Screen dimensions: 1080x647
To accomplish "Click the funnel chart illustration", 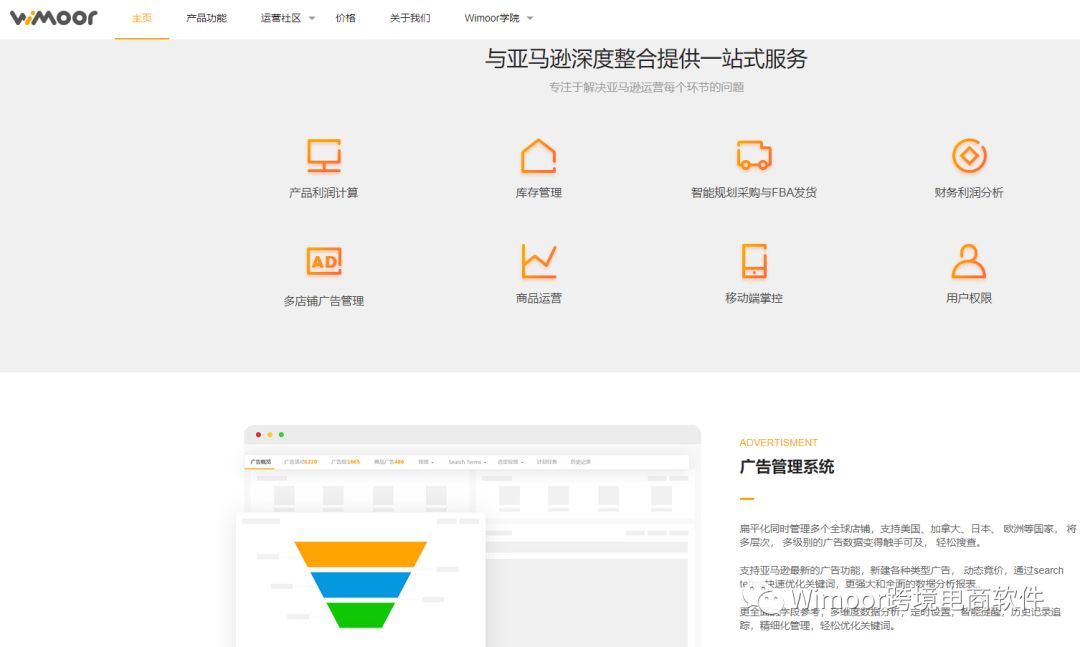I will 360,584.
